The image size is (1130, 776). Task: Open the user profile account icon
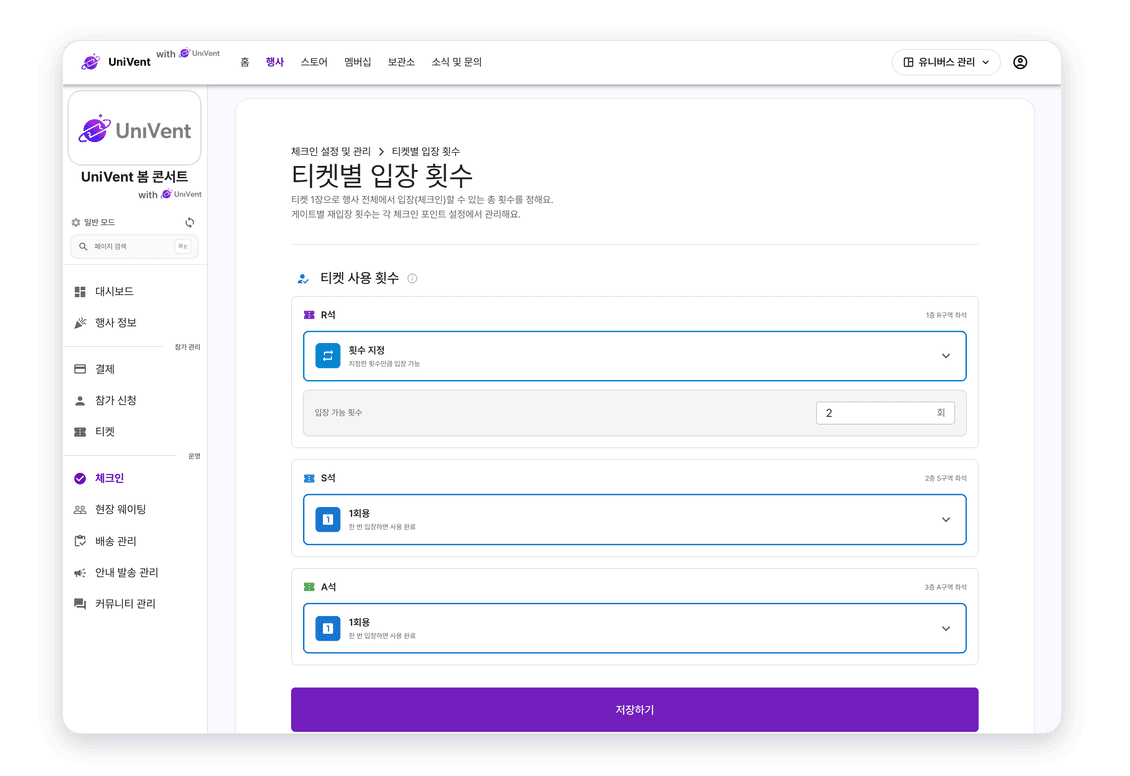pos(1020,62)
